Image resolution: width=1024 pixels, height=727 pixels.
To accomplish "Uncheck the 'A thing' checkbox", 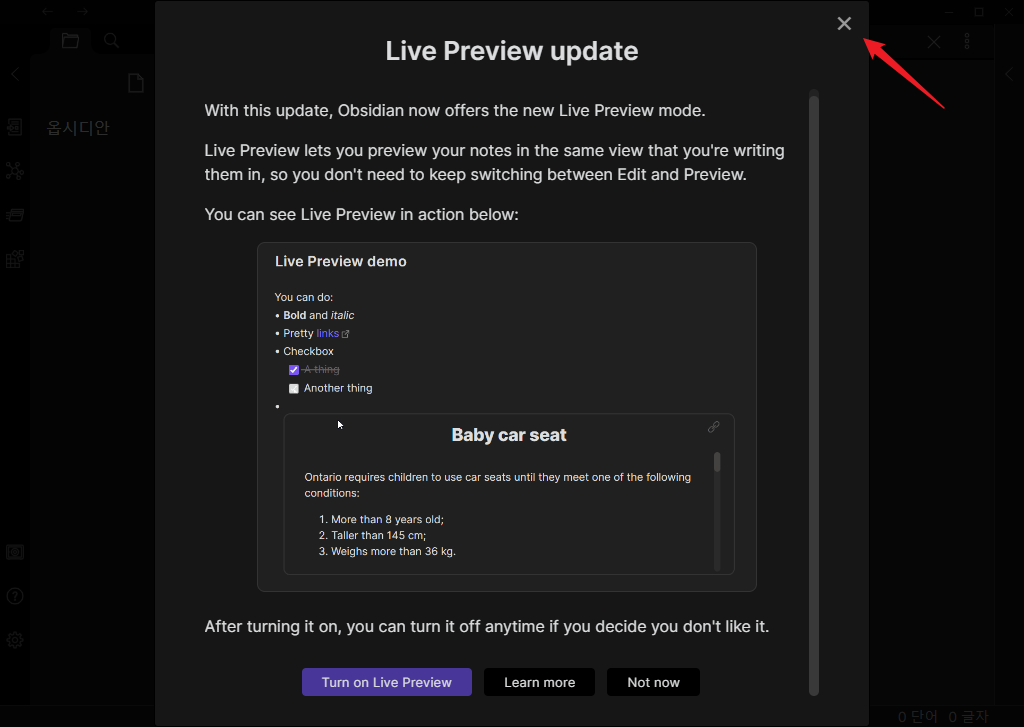I will point(294,370).
